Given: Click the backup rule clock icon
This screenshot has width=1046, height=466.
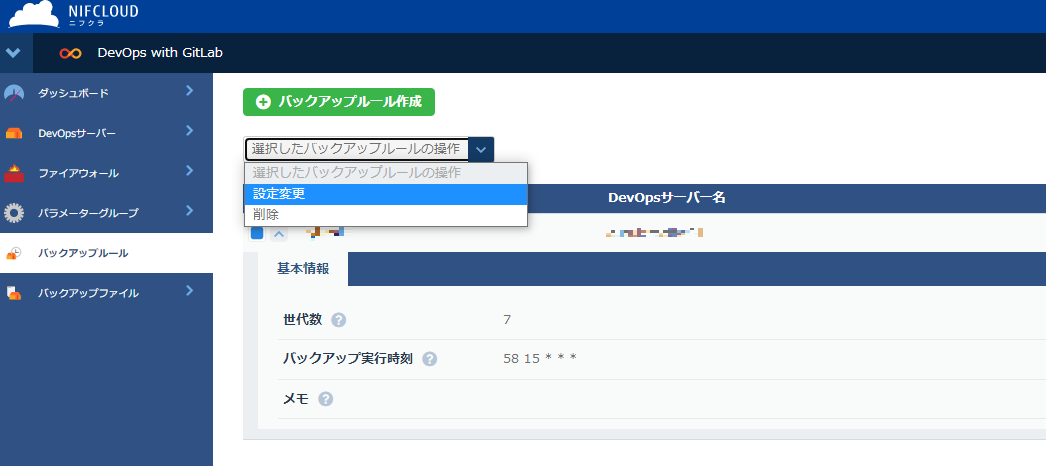Looking at the screenshot, I should pos(14,253).
